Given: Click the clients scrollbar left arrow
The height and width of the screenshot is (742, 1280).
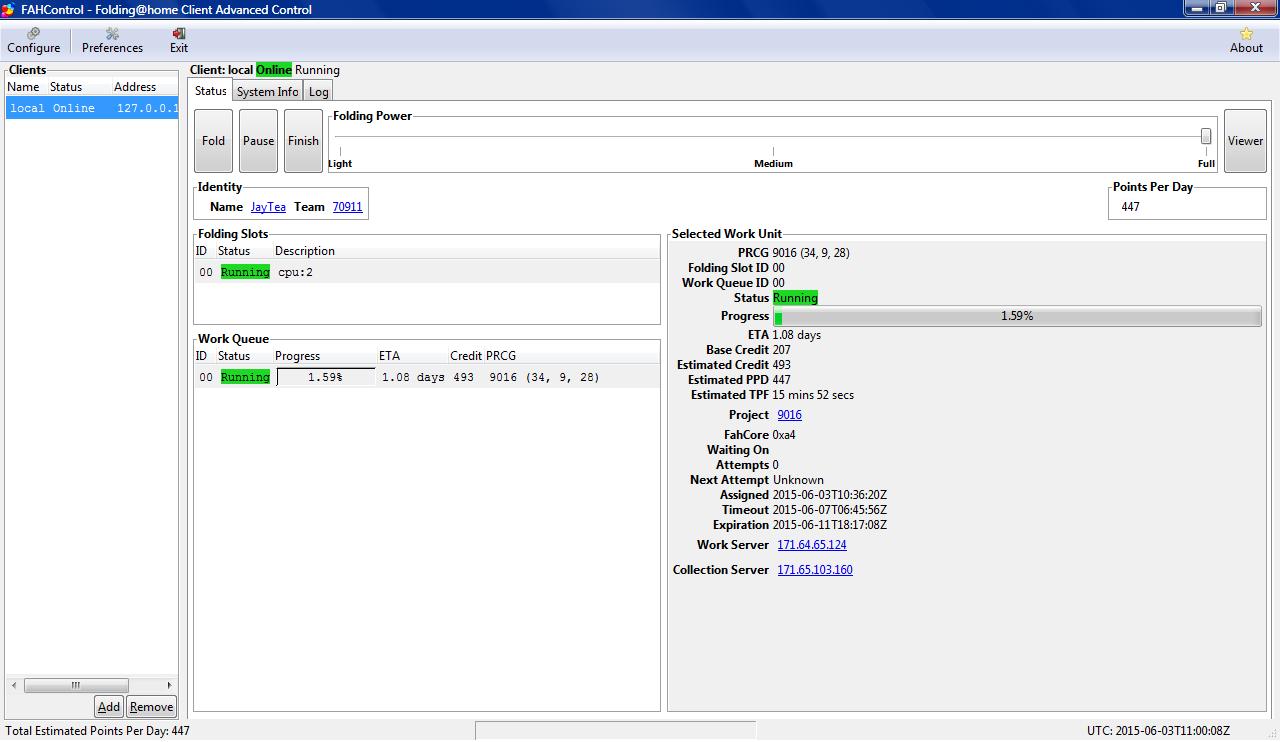Looking at the screenshot, I should (x=14, y=685).
